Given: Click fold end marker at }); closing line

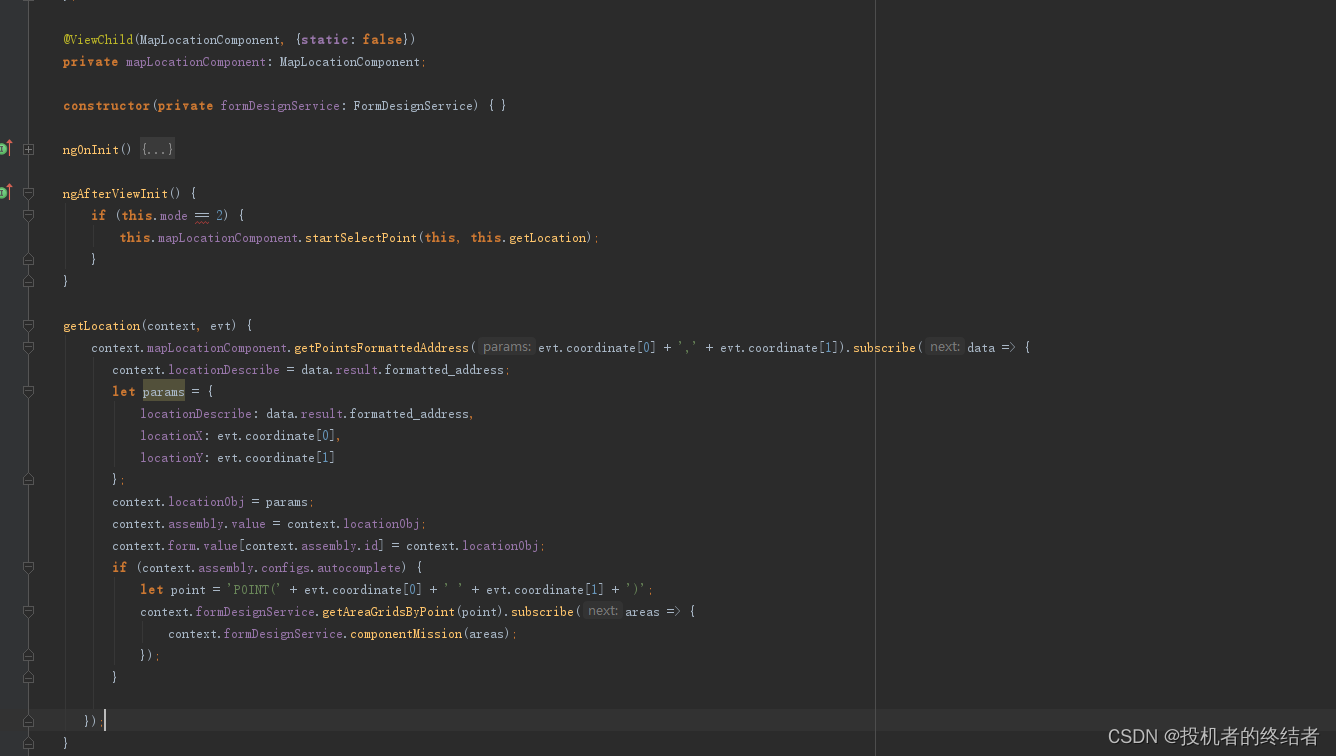Looking at the screenshot, I should (x=28, y=721).
